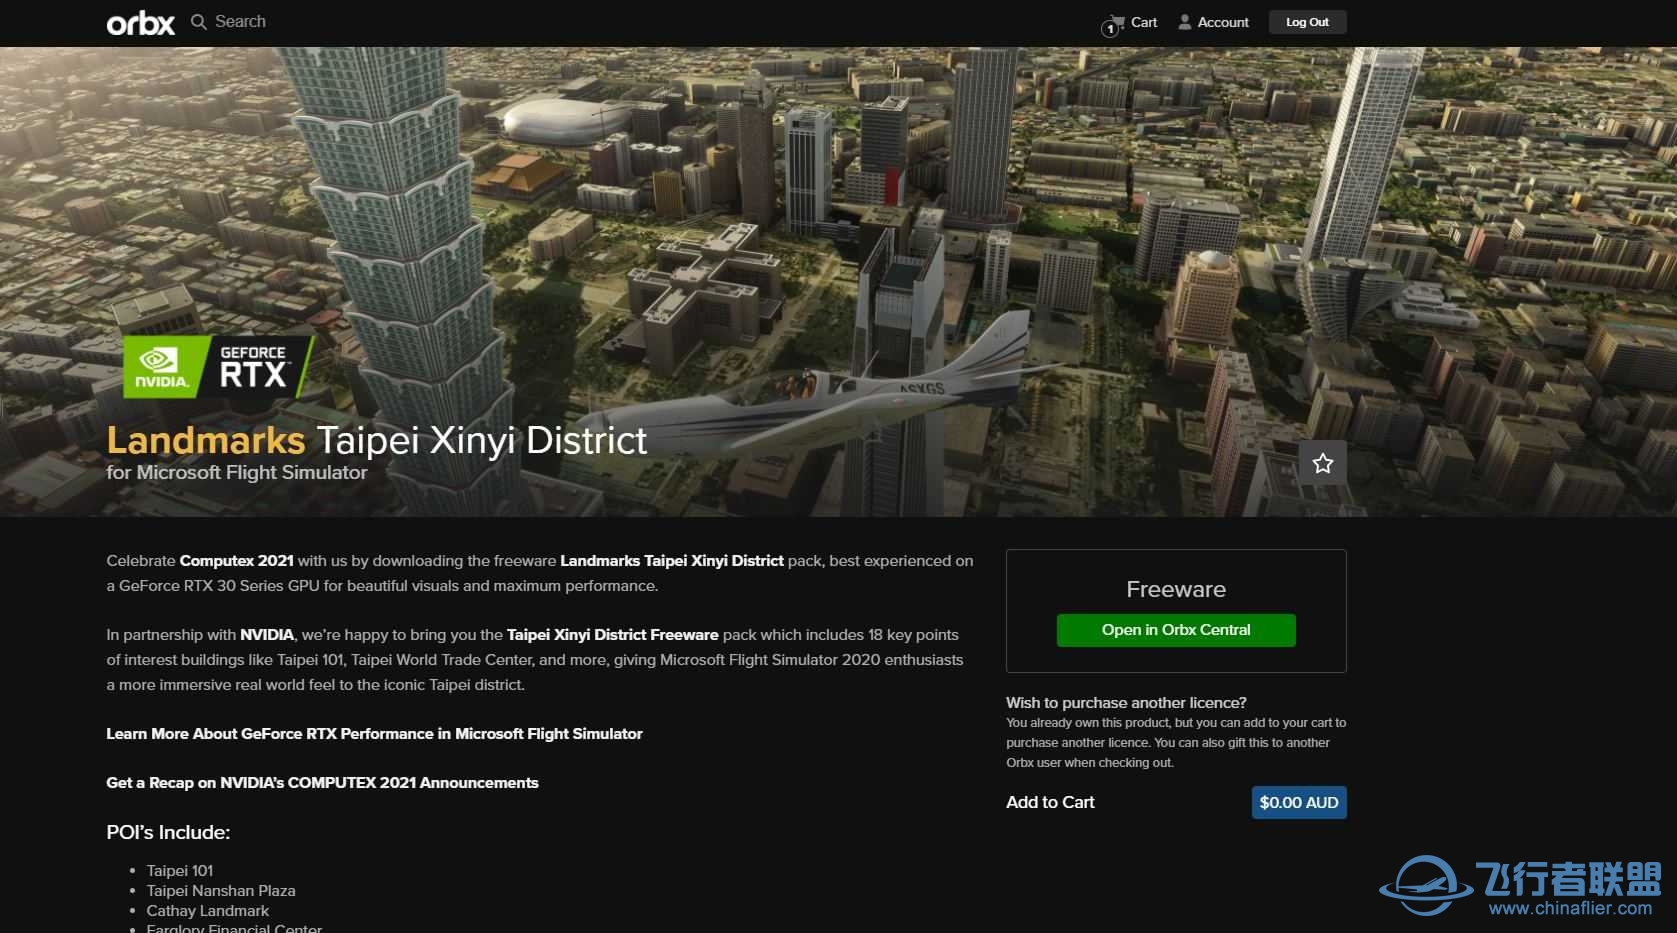This screenshot has height=933, width=1677.
Task: Click 'for Microsoft Flight Simulator' subtitle
Action: (237, 473)
